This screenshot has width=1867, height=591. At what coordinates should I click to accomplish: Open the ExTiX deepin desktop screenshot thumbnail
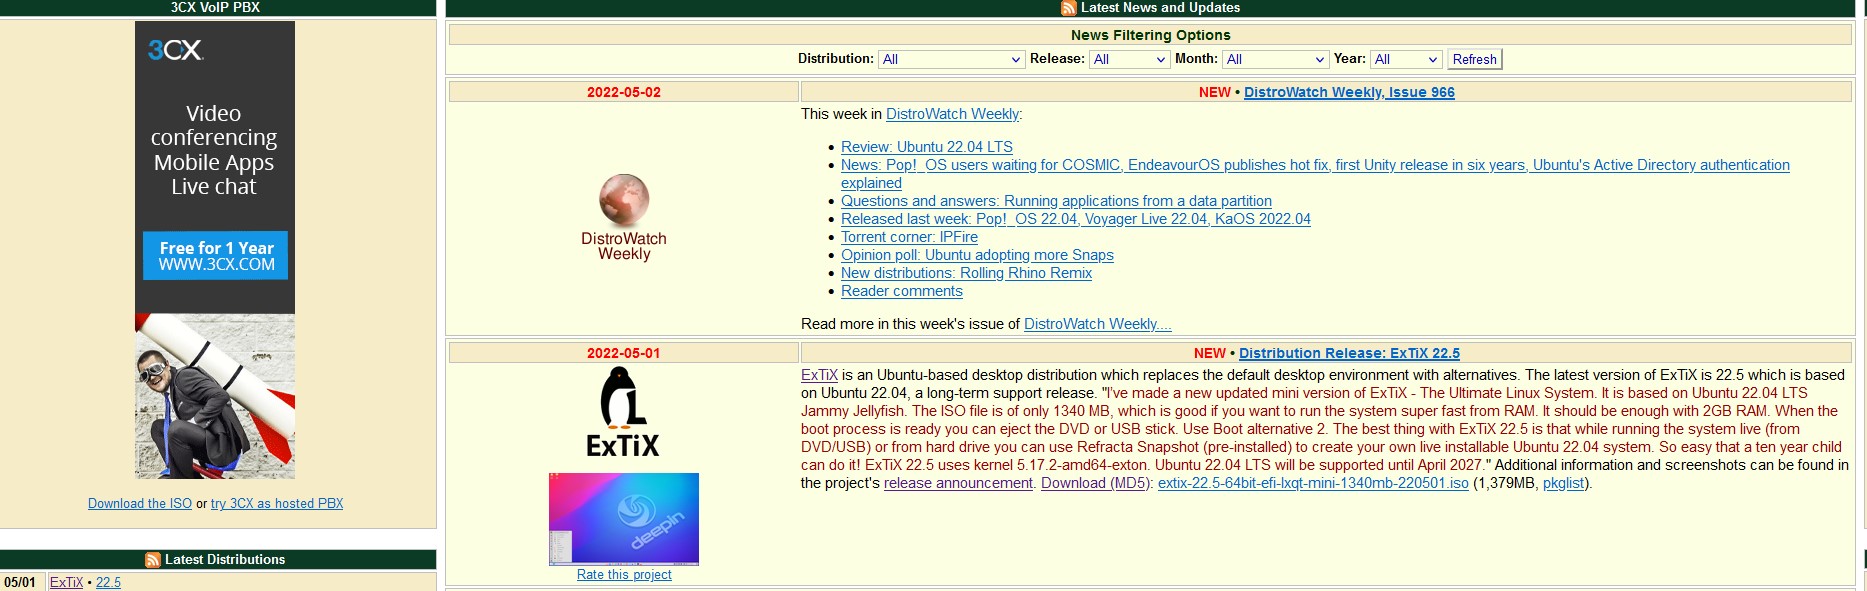624,519
